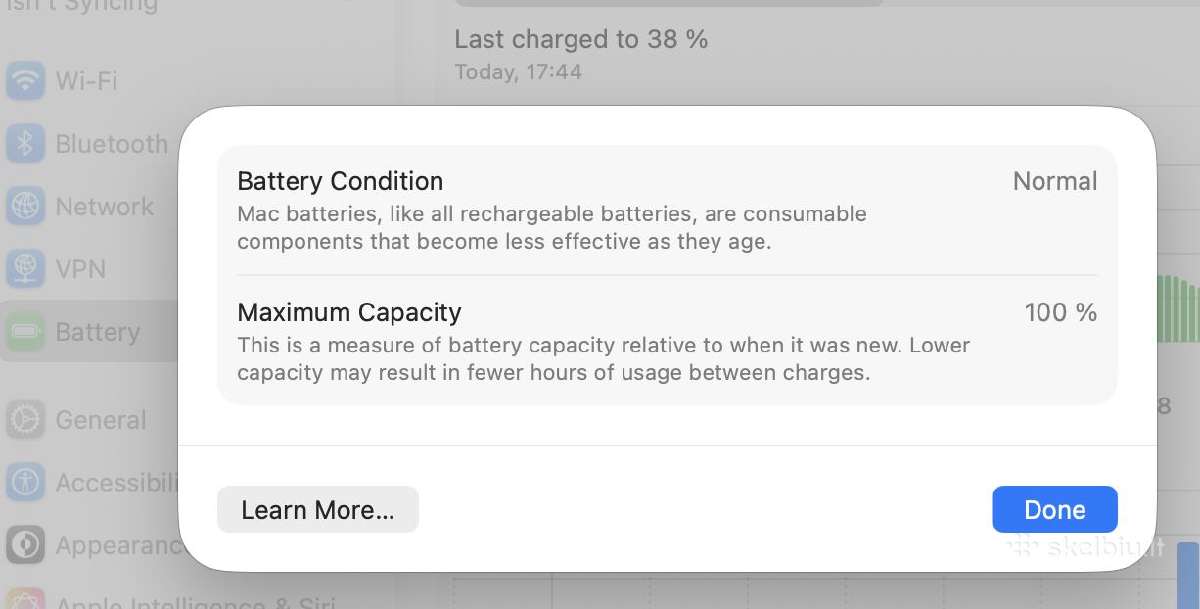The width and height of the screenshot is (1200, 609).
Task: Click the 100 % maximum capacity value
Action: pos(1061,312)
